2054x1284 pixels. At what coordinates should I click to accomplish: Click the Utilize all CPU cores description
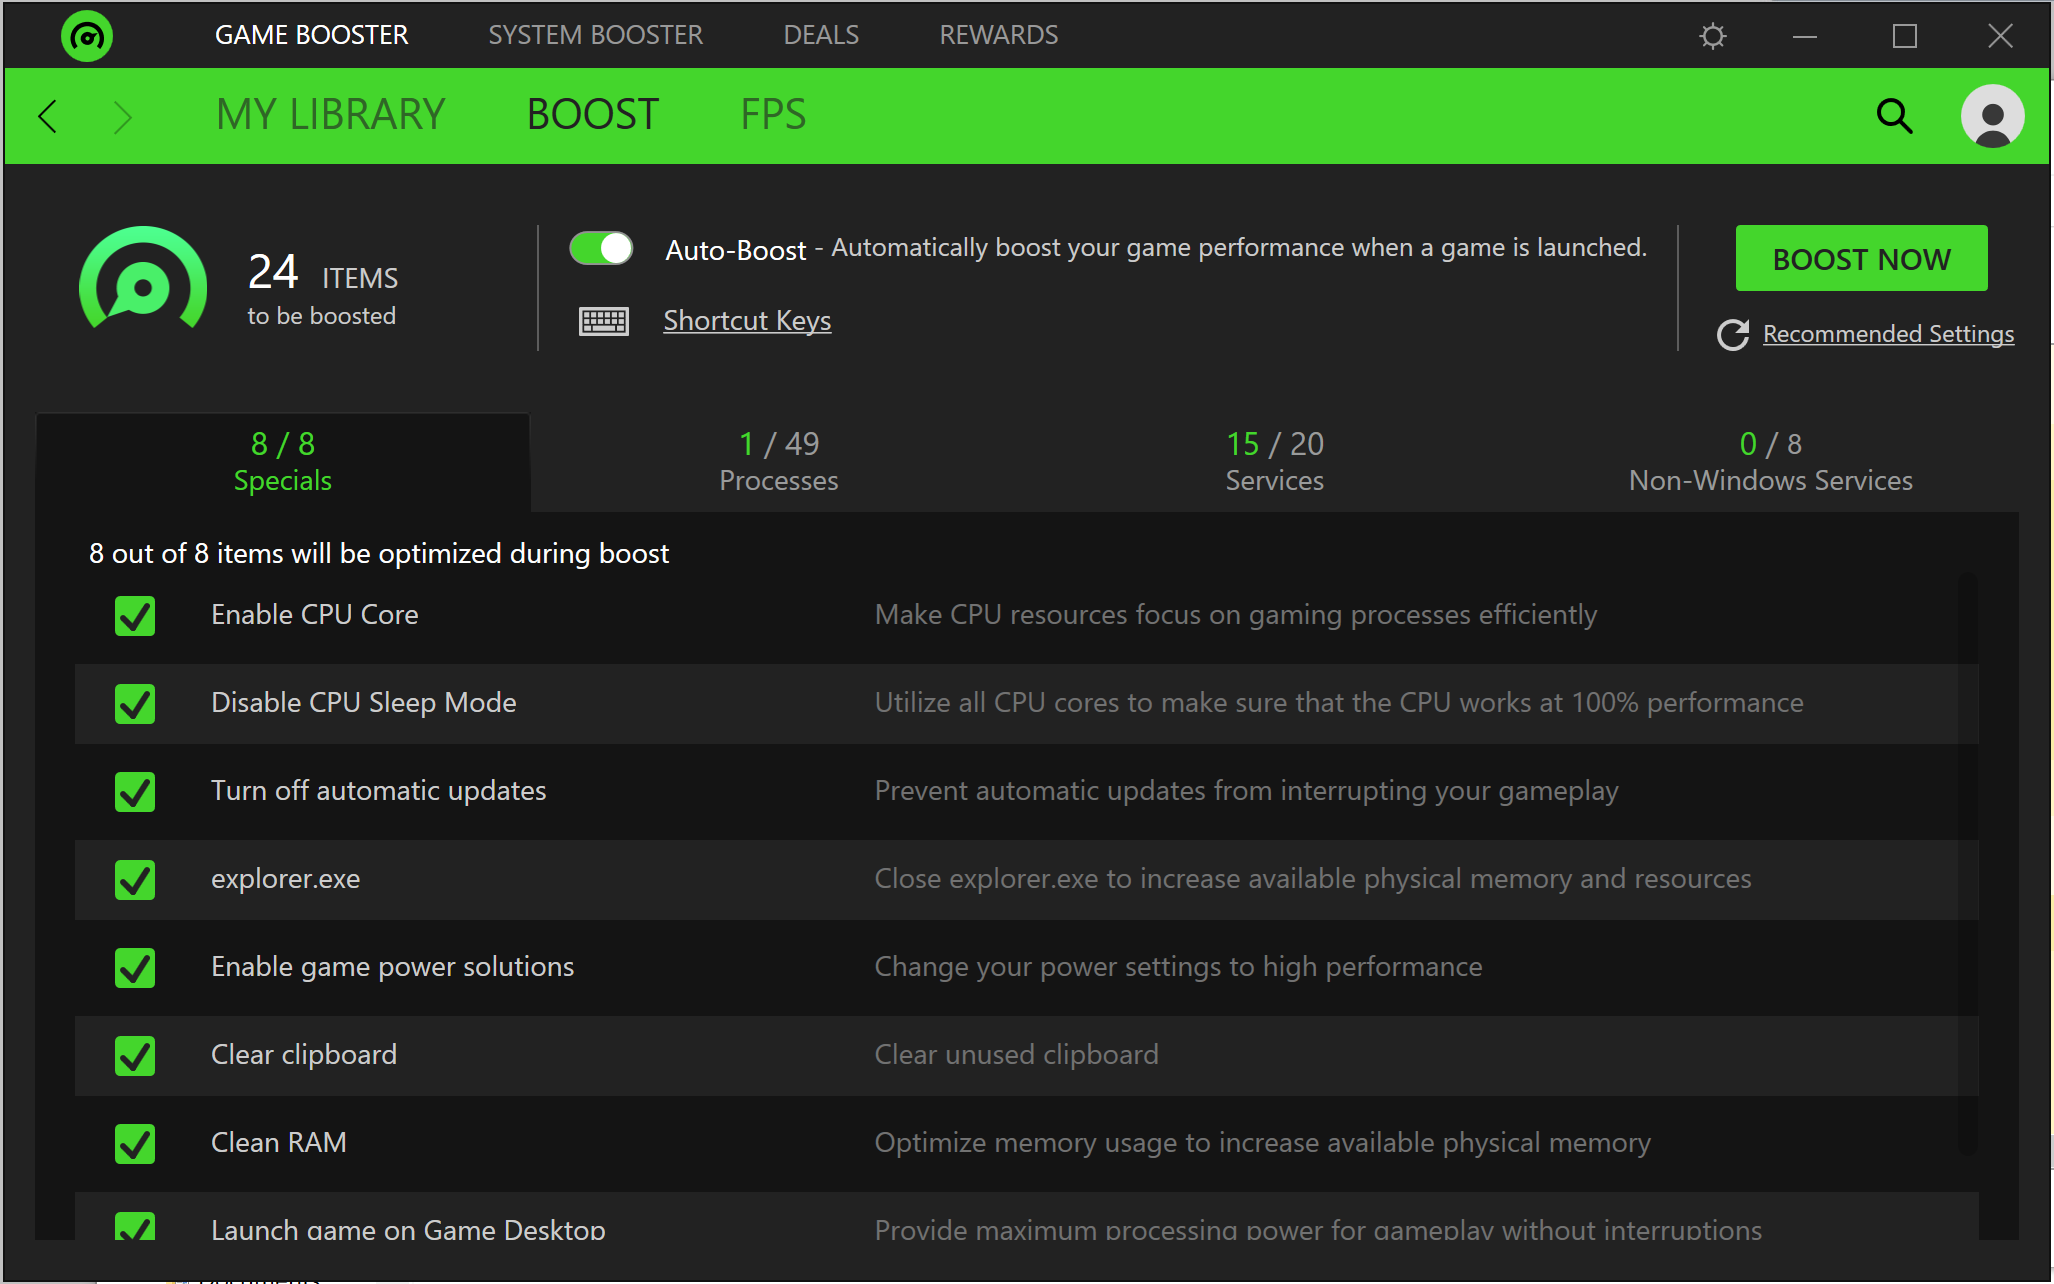tap(1339, 703)
